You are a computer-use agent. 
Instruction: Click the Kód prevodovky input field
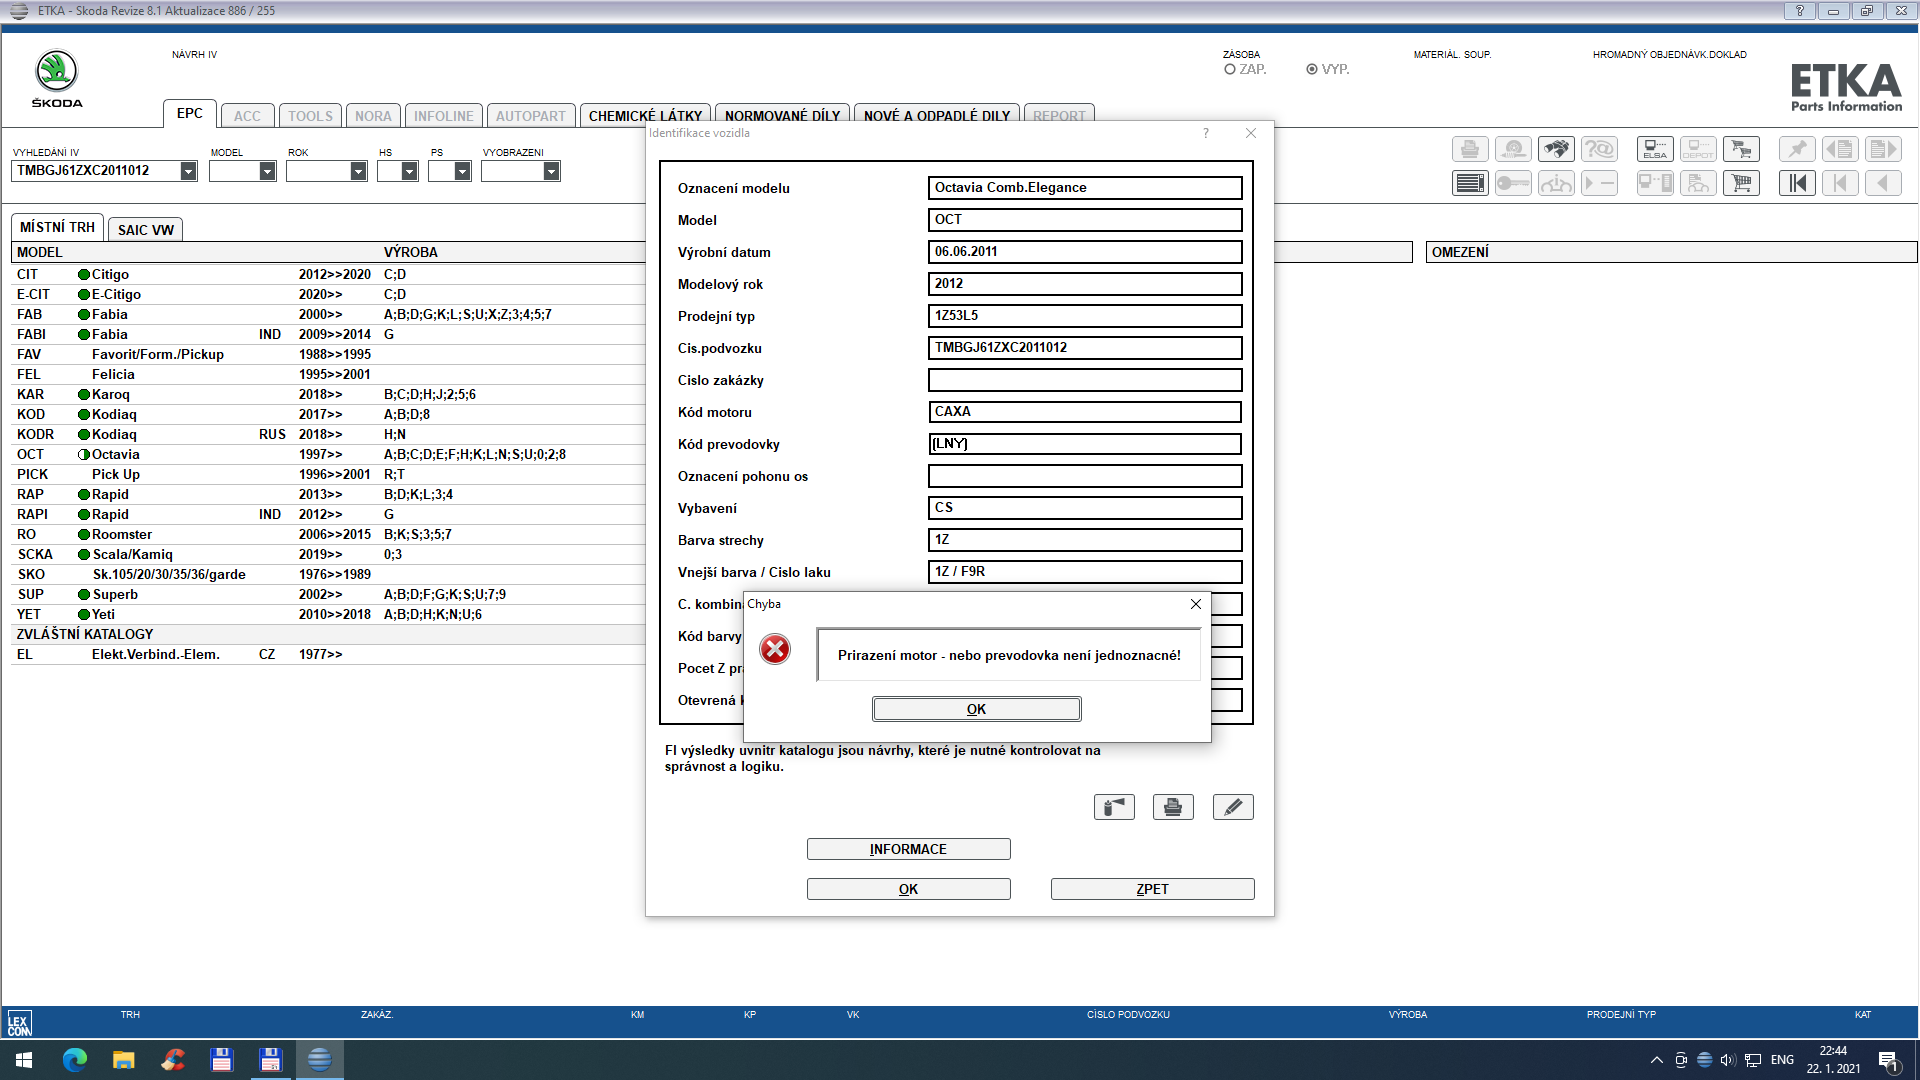[x=1084, y=444]
